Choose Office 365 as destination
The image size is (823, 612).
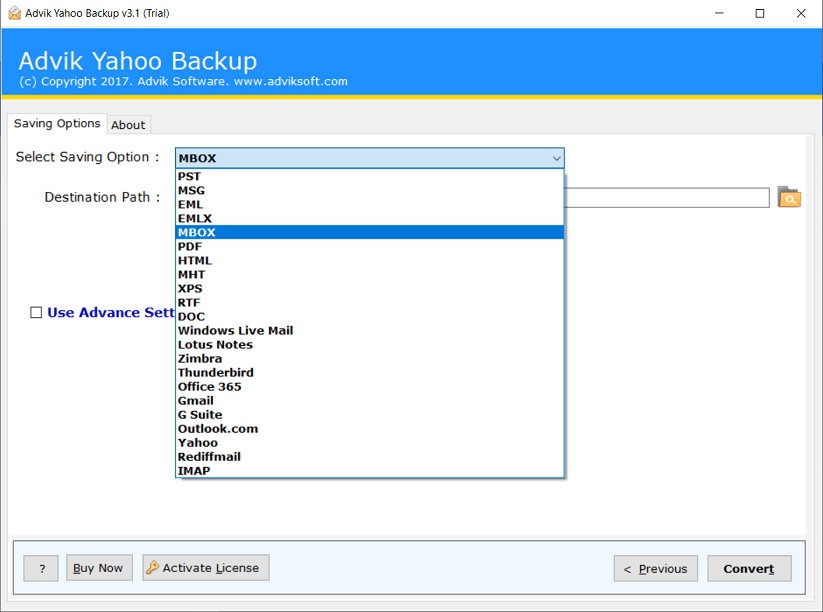[370, 387]
